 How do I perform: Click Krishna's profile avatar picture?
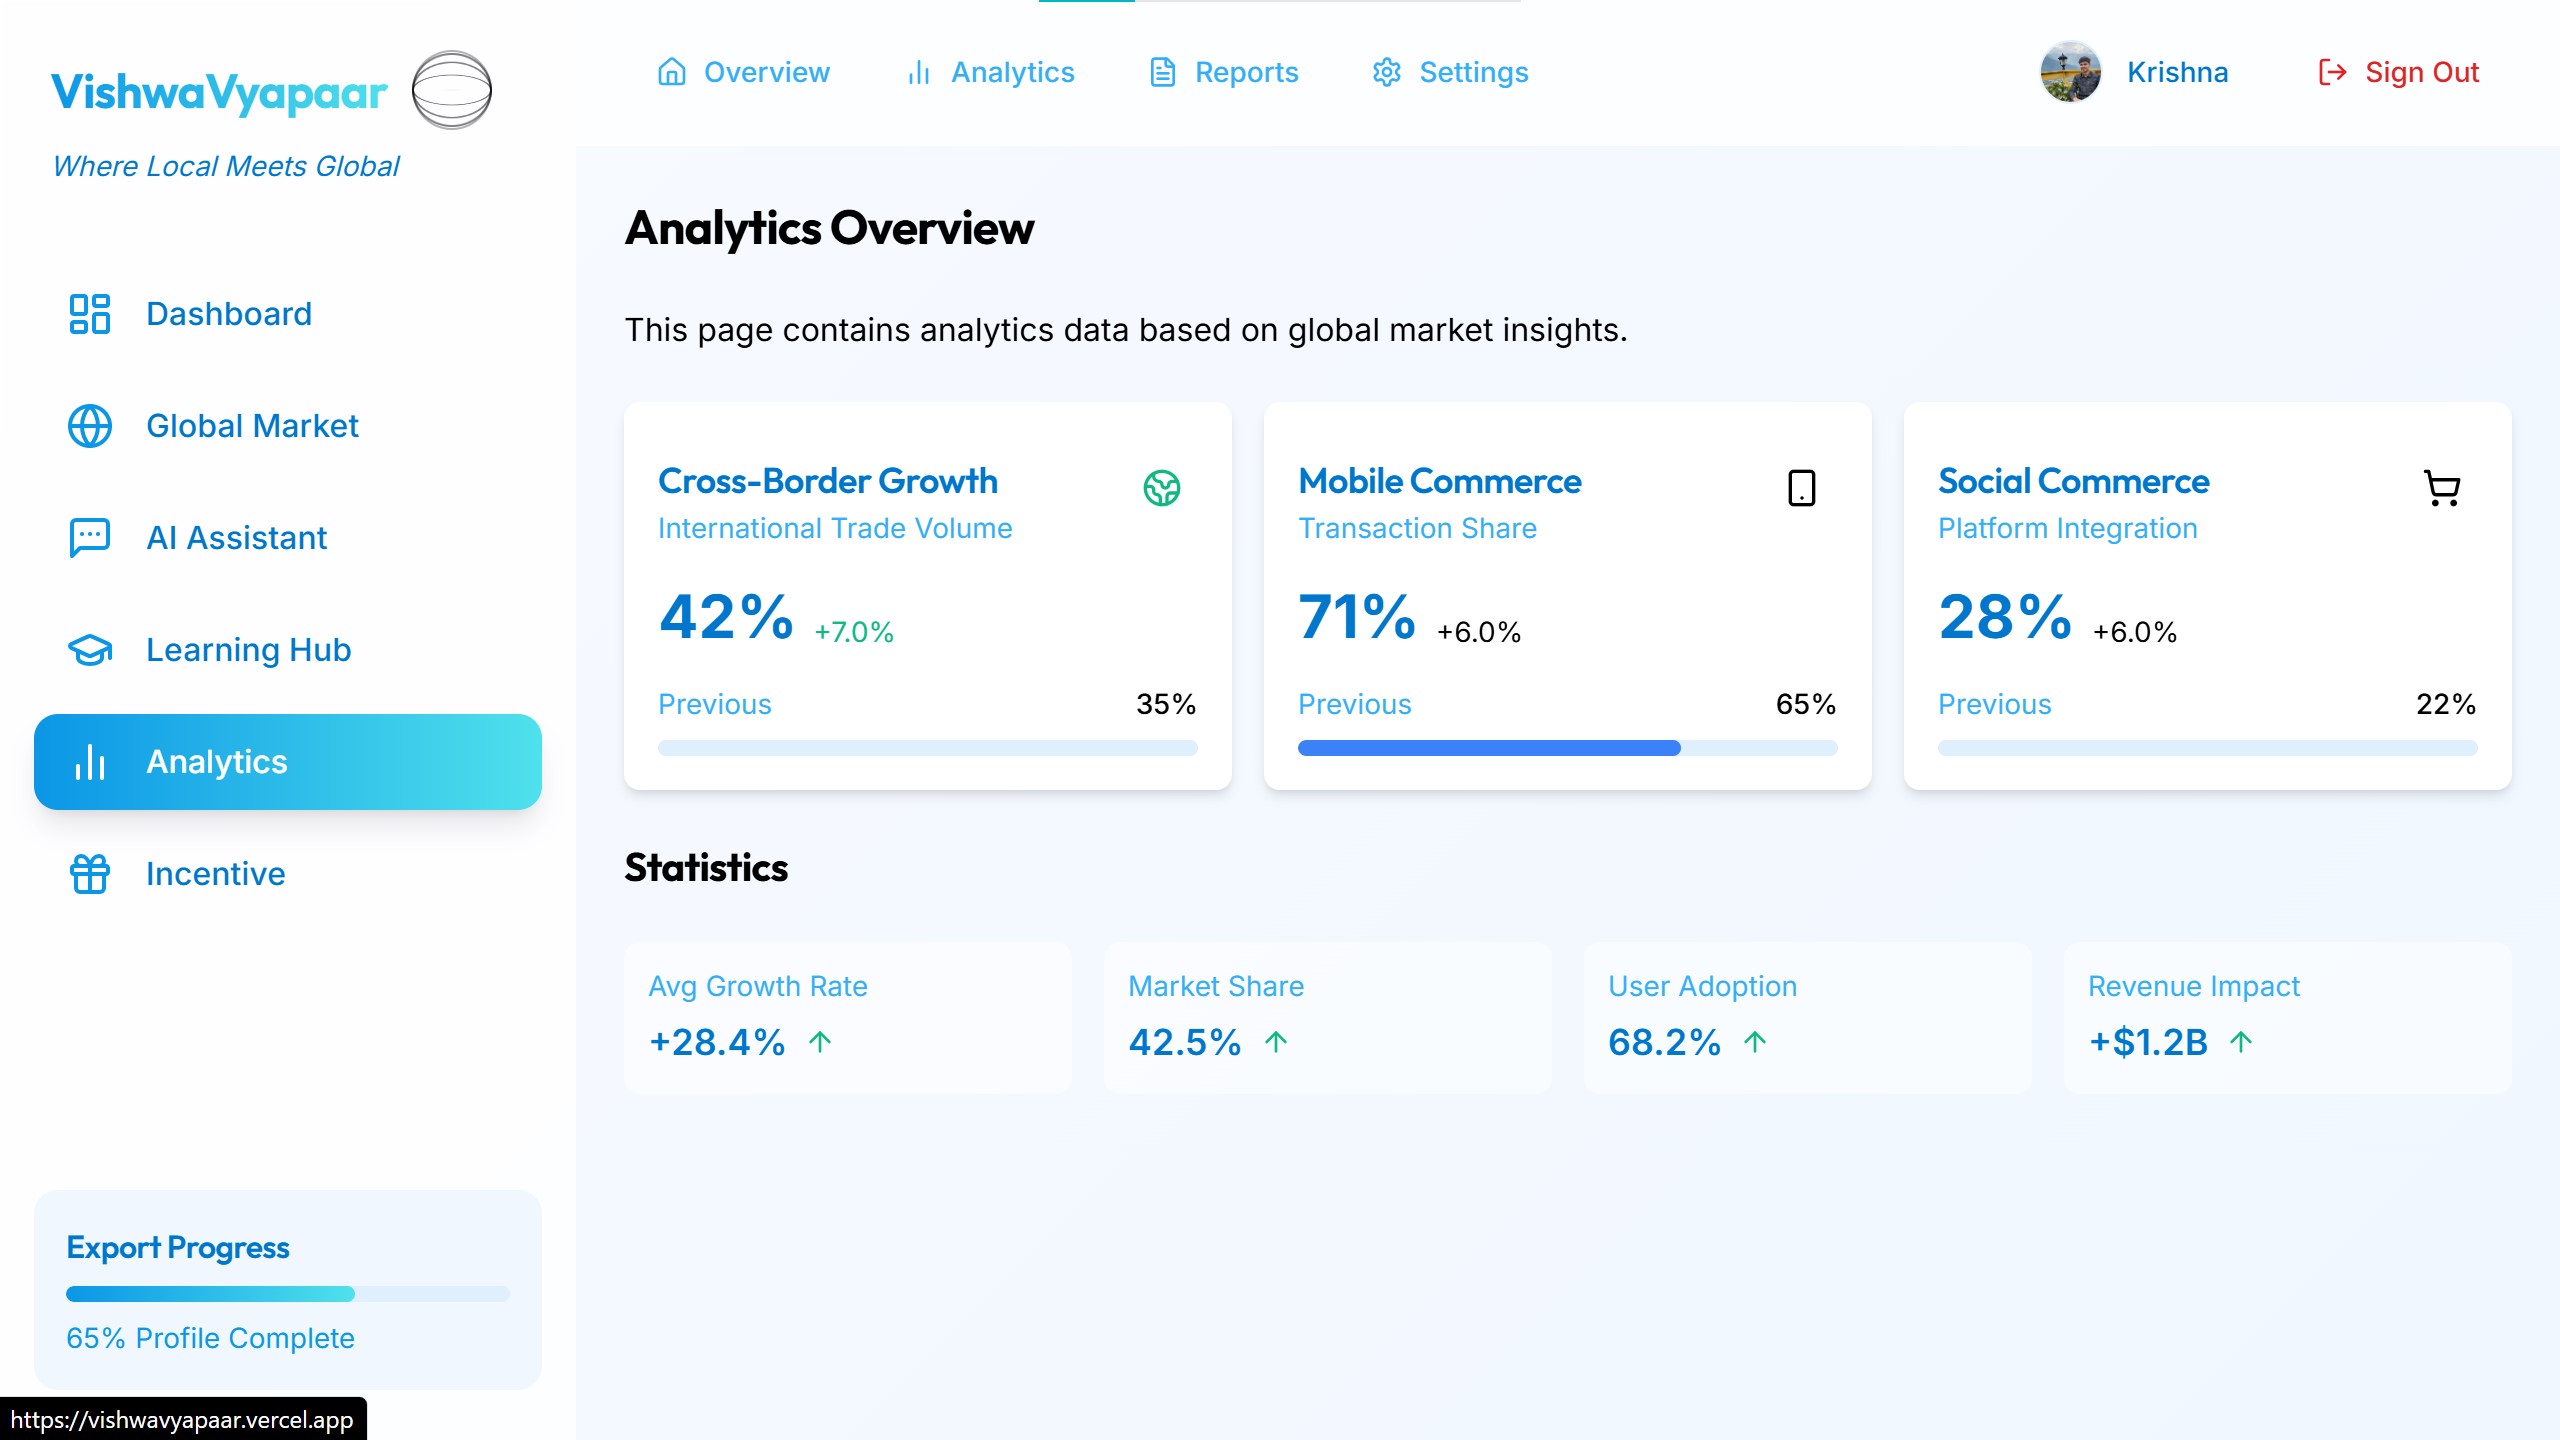click(2070, 72)
